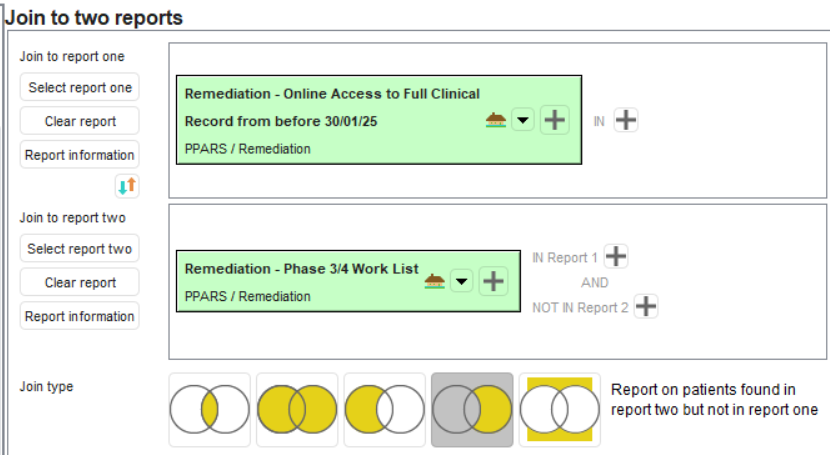Click Select report two button
The height and width of the screenshot is (455, 830).
tap(80, 249)
